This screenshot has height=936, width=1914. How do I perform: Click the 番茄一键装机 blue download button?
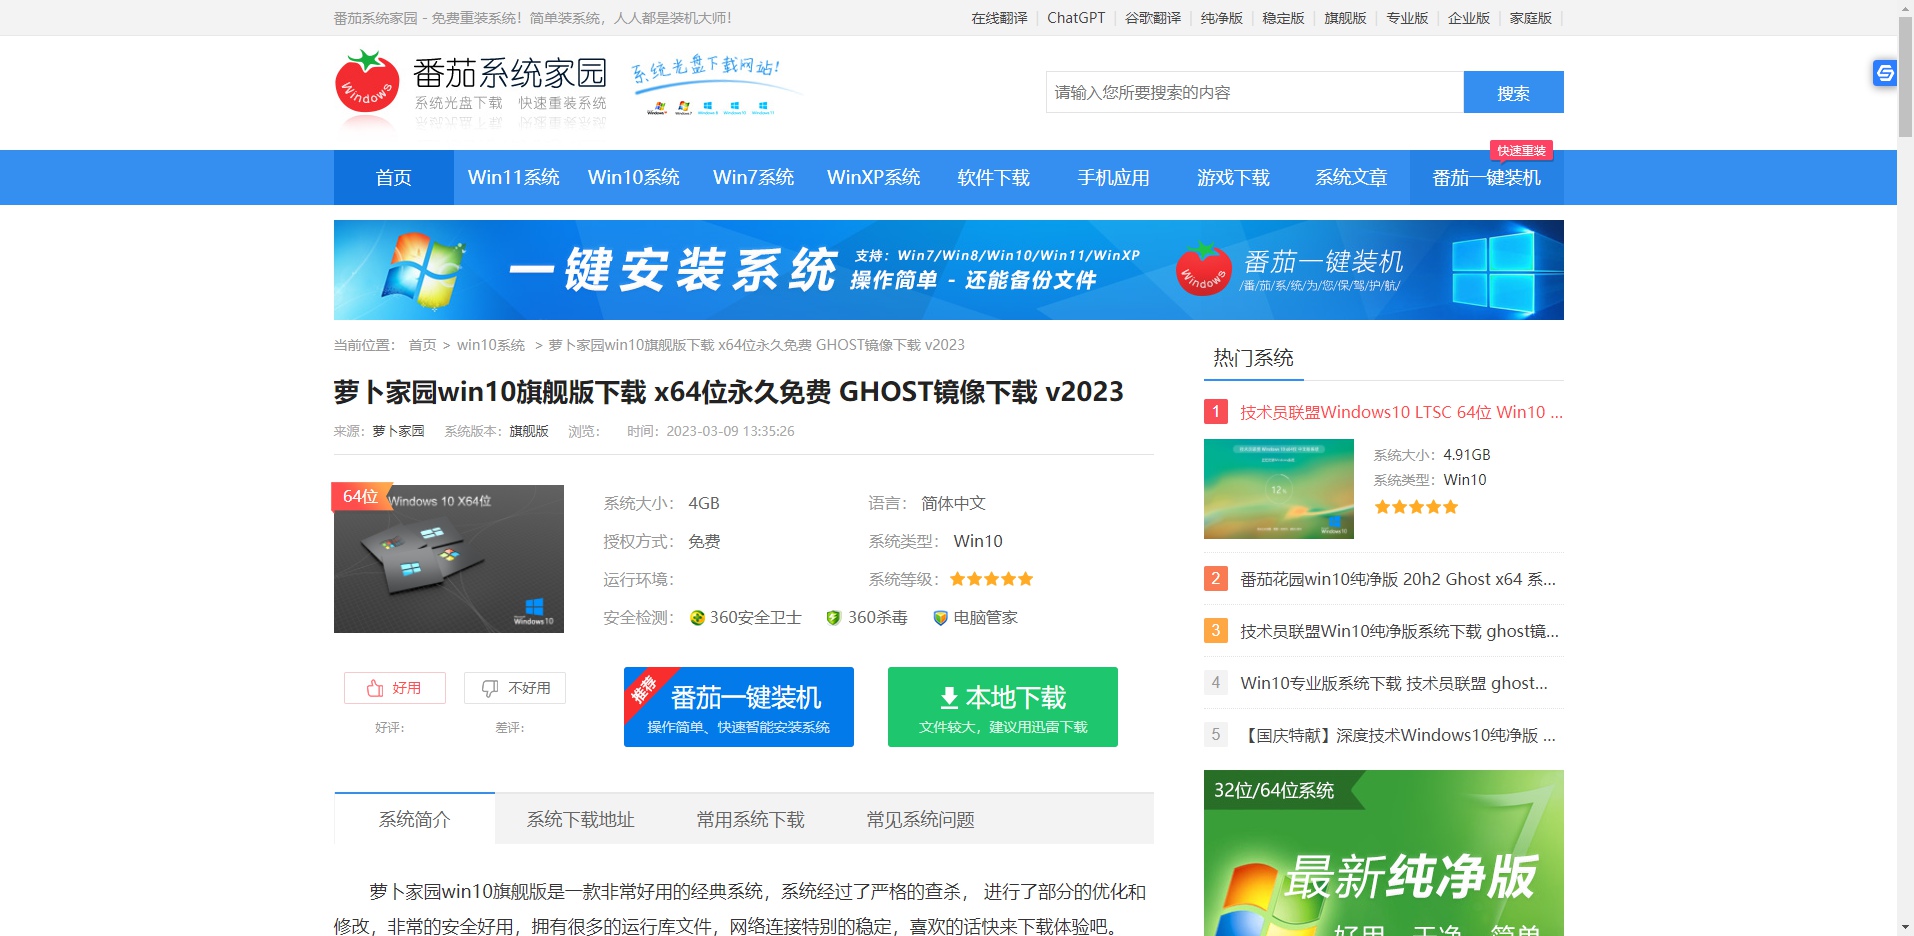coord(739,707)
